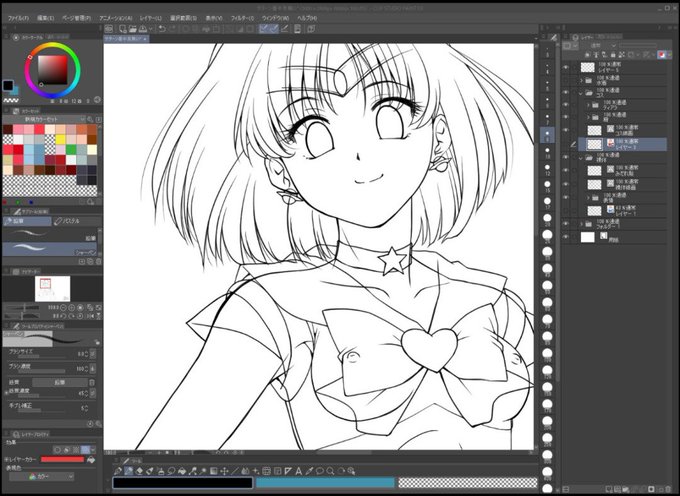The height and width of the screenshot is (496, 680).
Task: Choose brush size 15 preset
Action: 547,185
